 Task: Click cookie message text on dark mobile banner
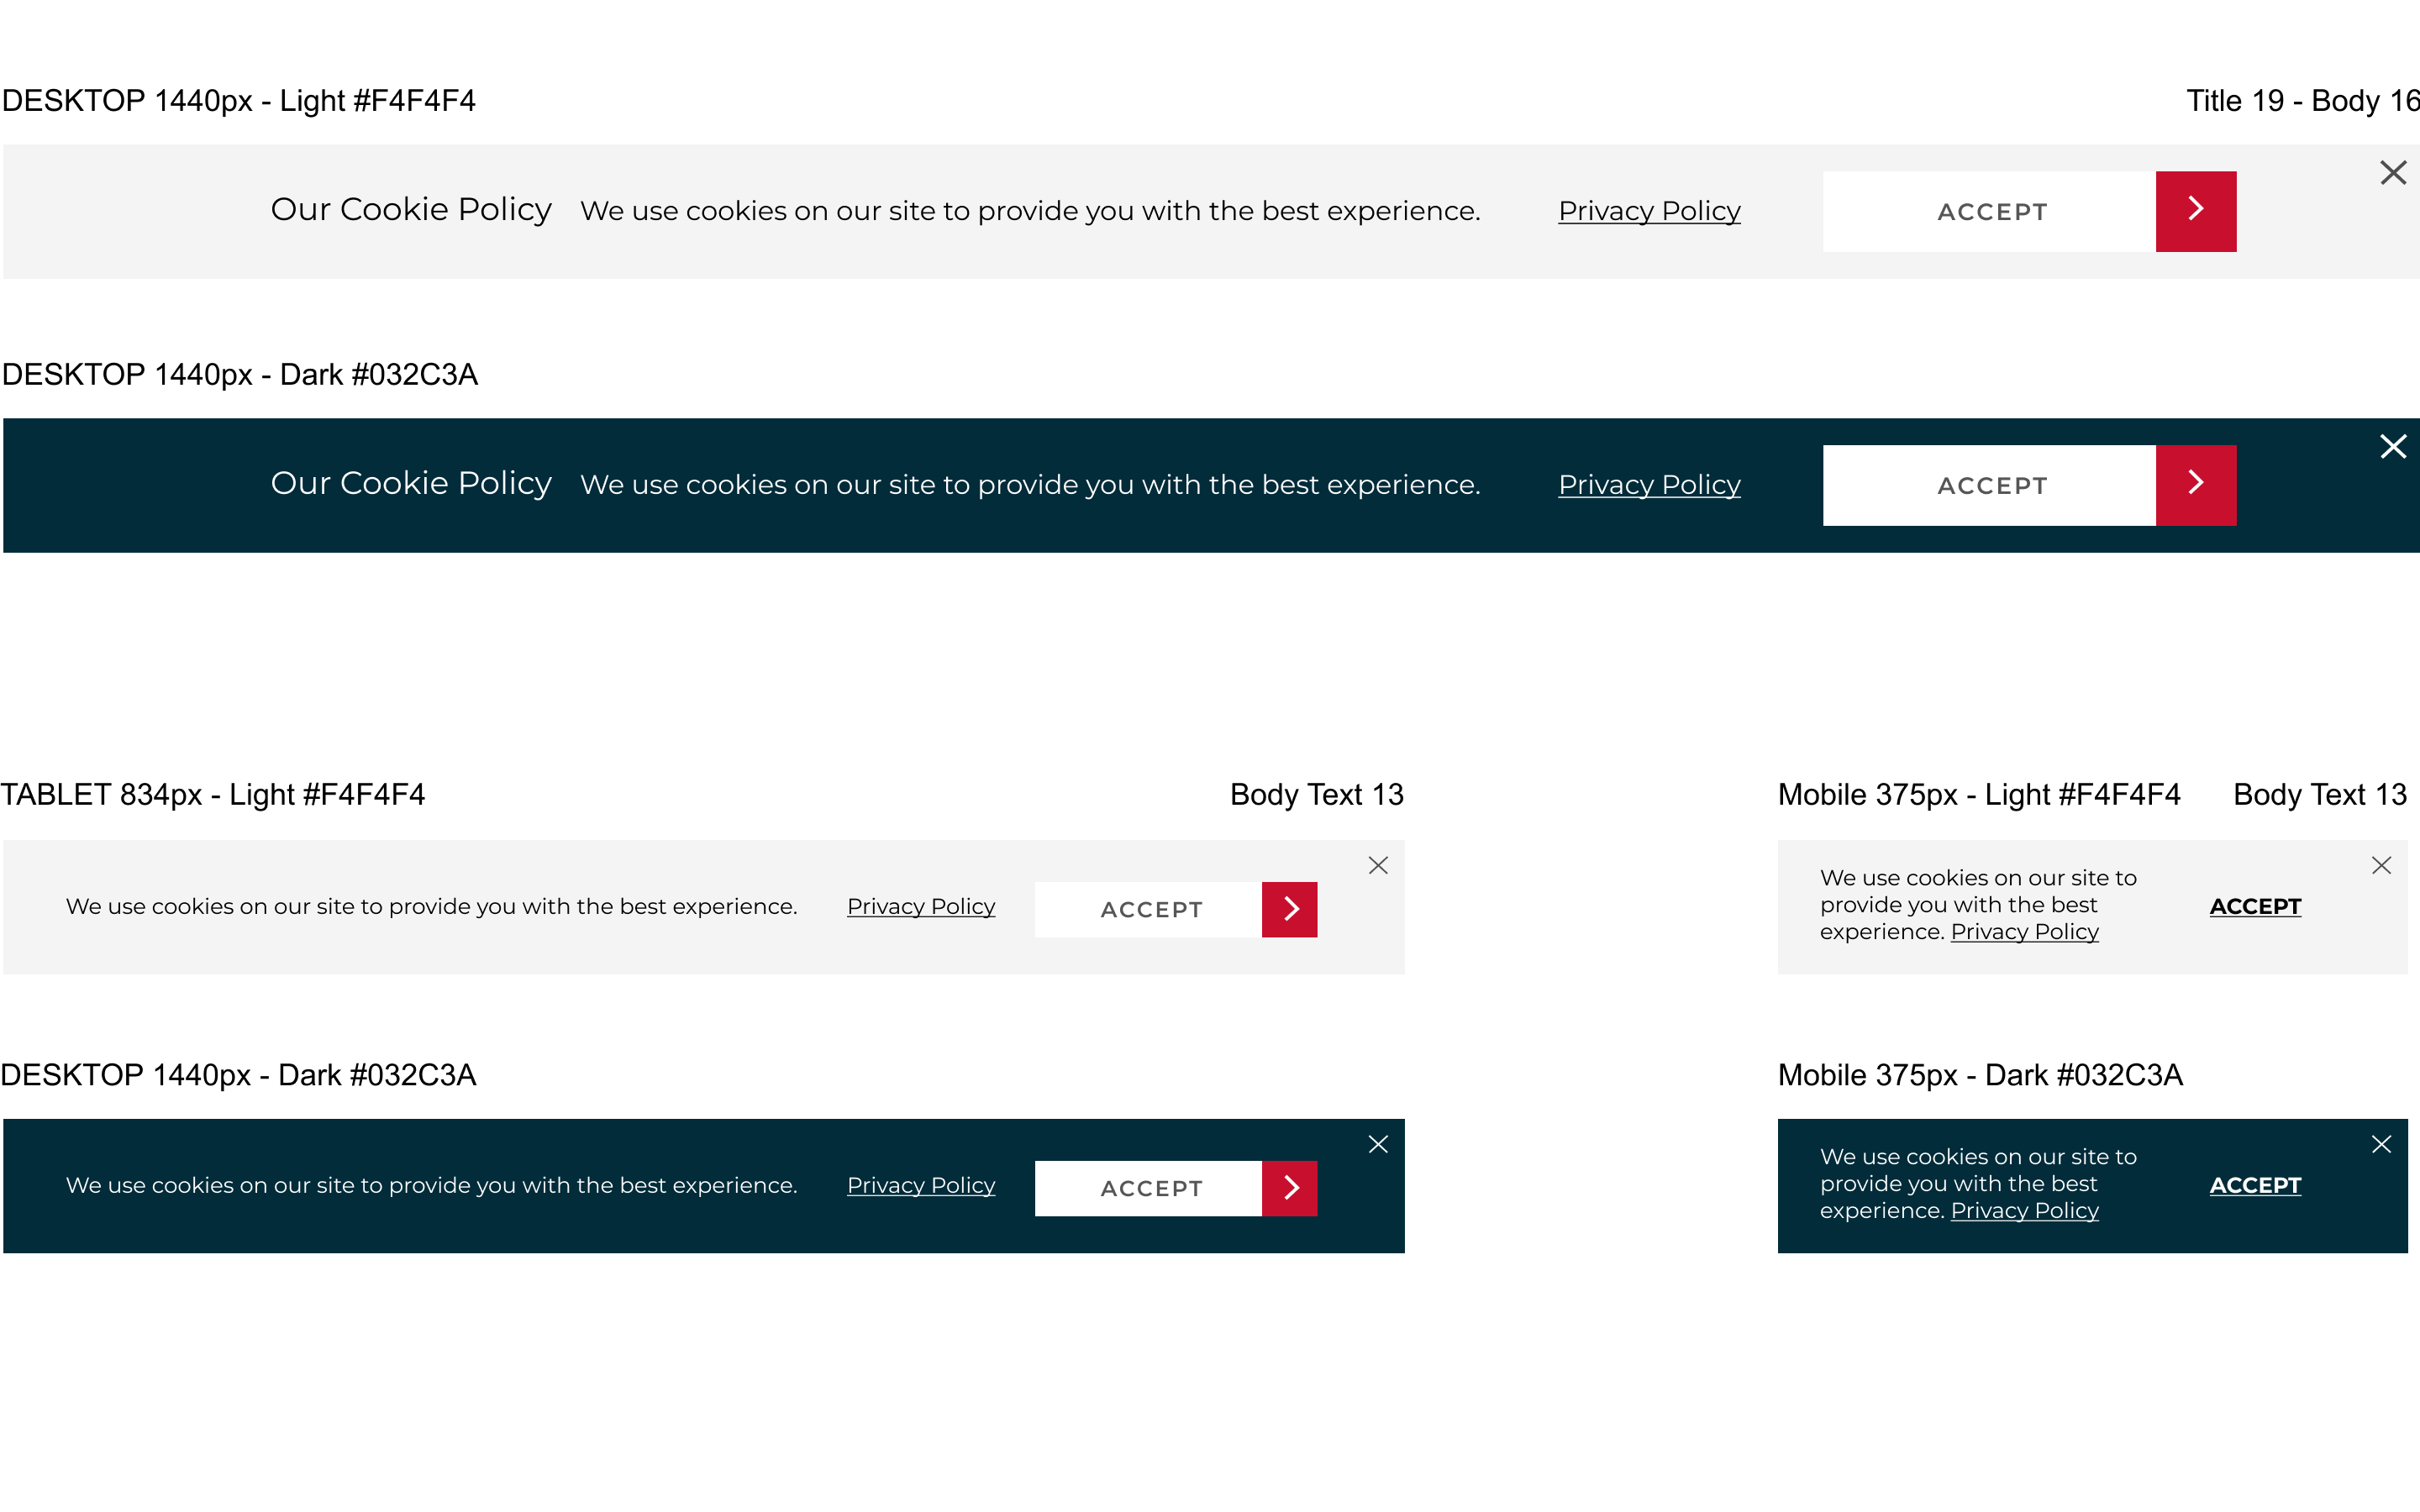point(1978,1184)
